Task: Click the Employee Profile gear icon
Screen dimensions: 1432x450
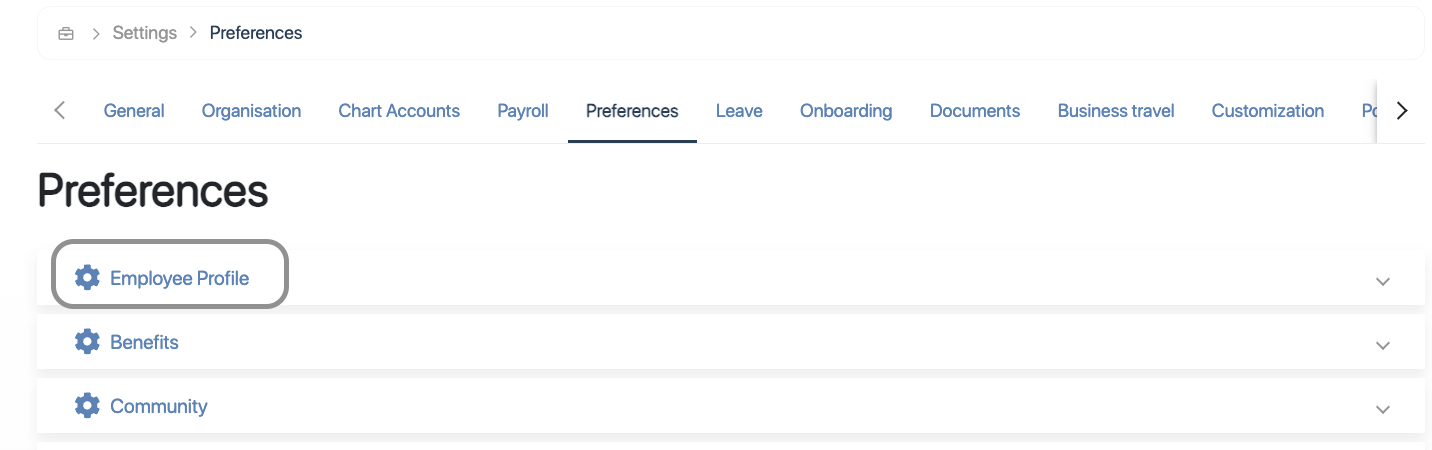Action: click(x=88, y=278)
